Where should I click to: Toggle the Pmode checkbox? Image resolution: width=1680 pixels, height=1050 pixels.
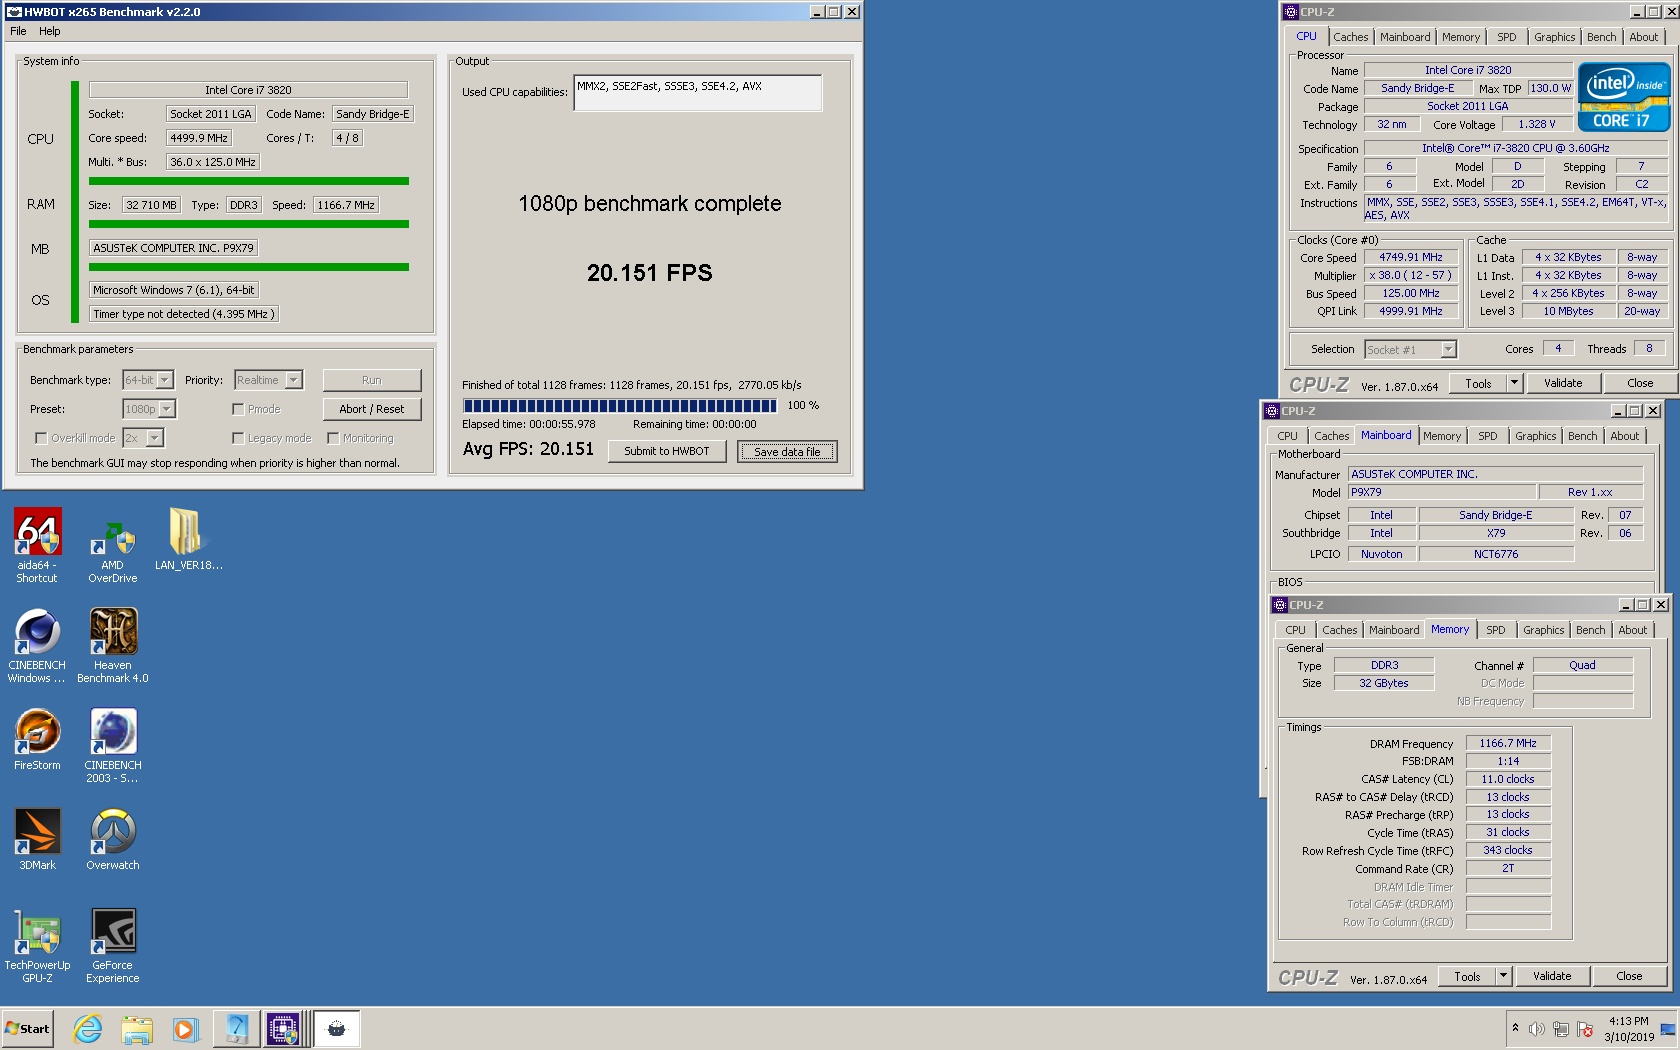coord(238,409)
